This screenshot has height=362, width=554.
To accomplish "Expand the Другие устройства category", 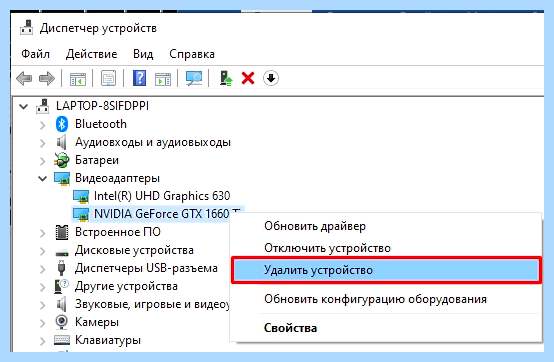I will click(42, 287).
